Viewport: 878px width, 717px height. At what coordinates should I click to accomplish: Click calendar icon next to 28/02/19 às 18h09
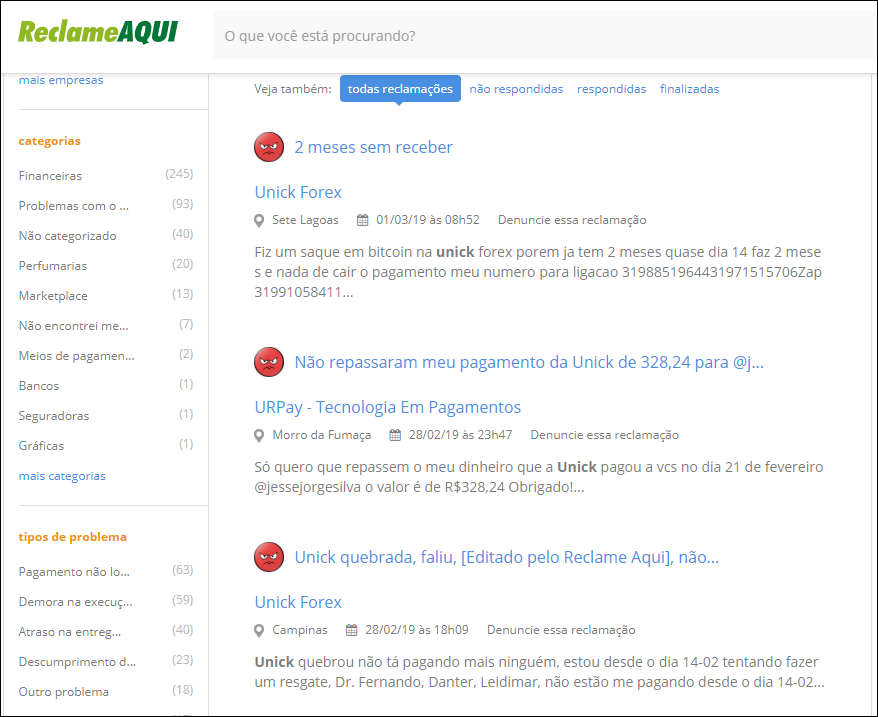(352, 630)
